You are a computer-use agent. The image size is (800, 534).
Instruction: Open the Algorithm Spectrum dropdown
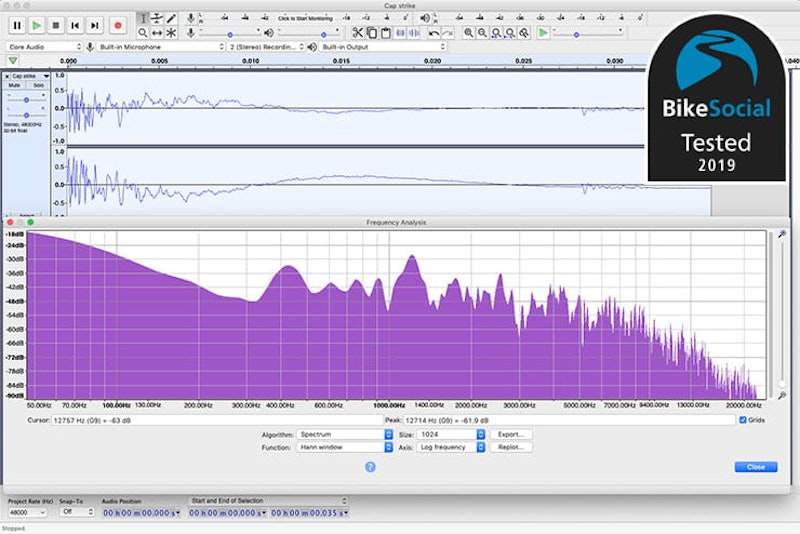click(344, 434)
